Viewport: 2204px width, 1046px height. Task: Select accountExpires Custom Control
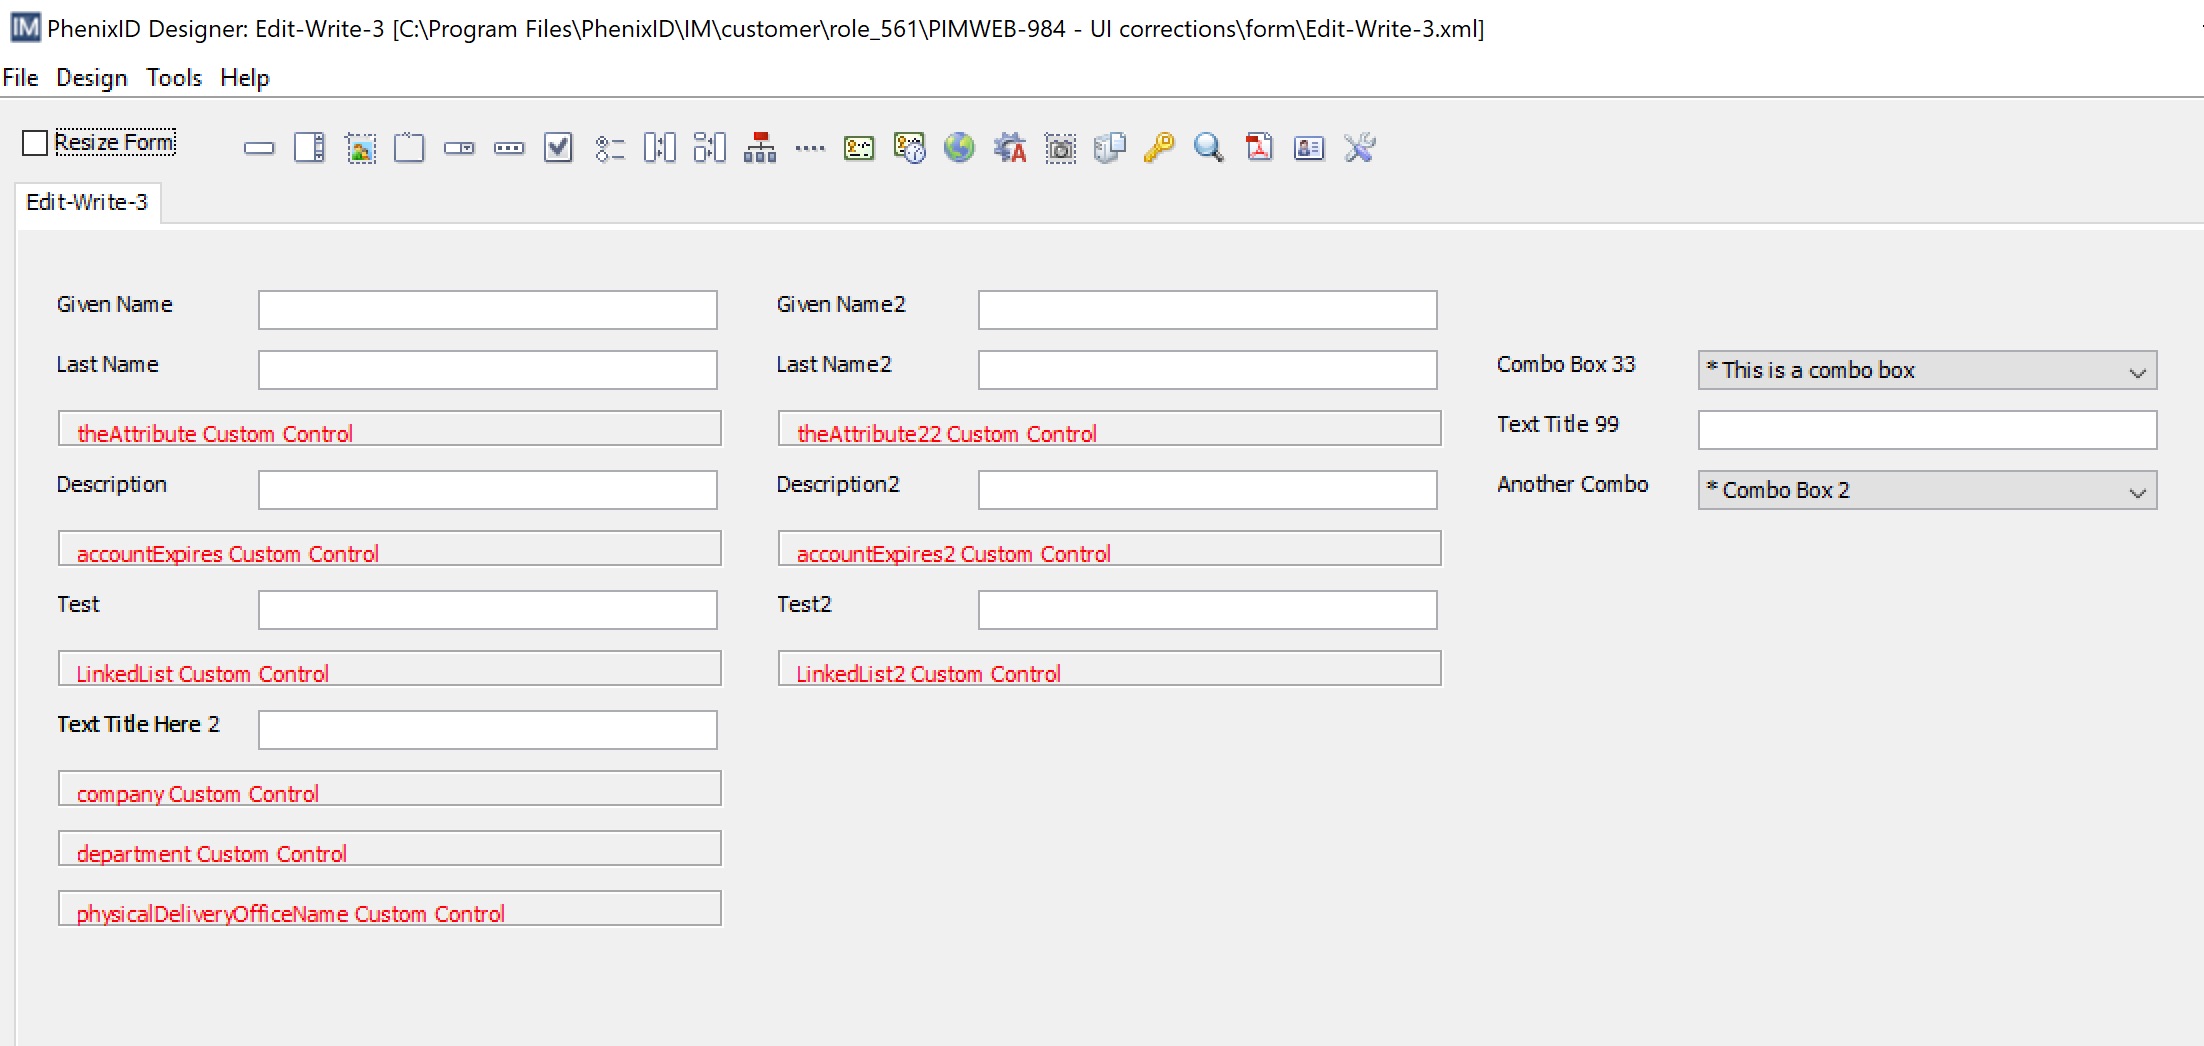pyautogui.click(x=390, y=549)
